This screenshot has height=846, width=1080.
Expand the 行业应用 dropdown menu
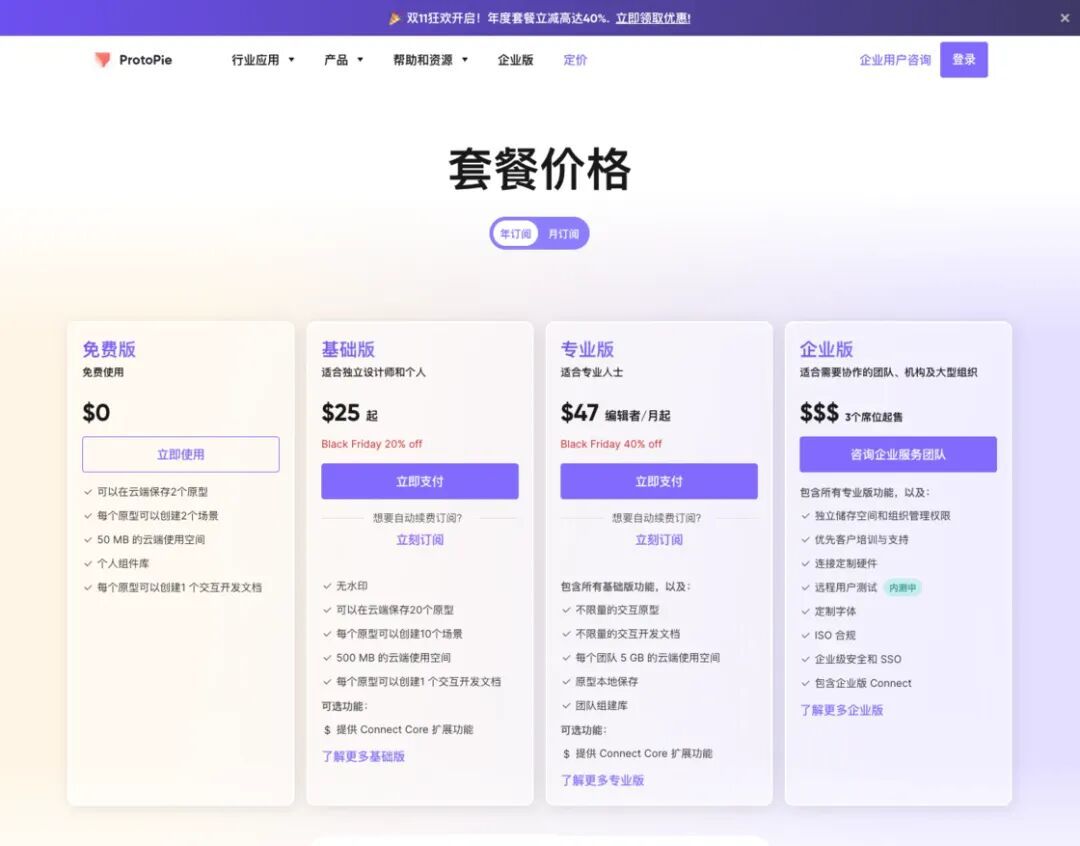(x=263, y=60)
